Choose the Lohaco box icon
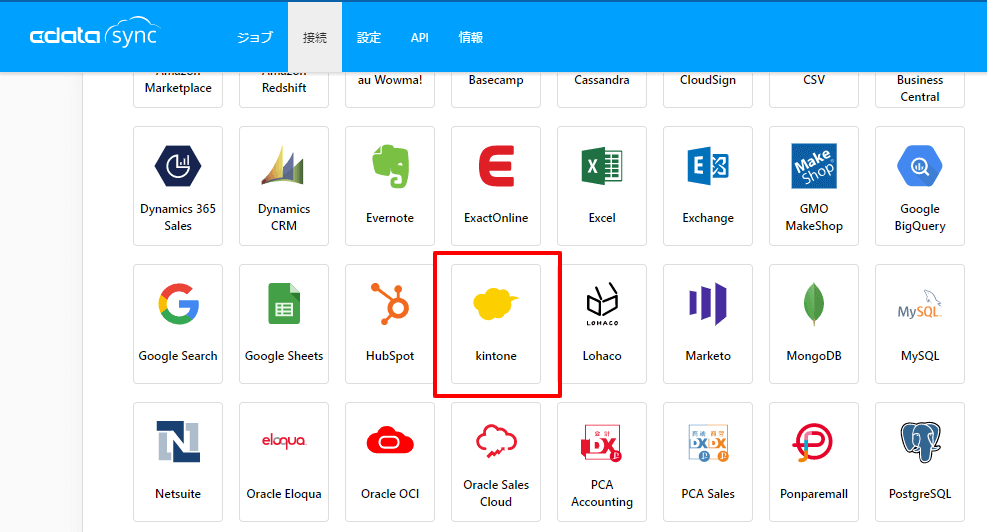This screenshot has width=988, height=532. (x=602, y=304)
